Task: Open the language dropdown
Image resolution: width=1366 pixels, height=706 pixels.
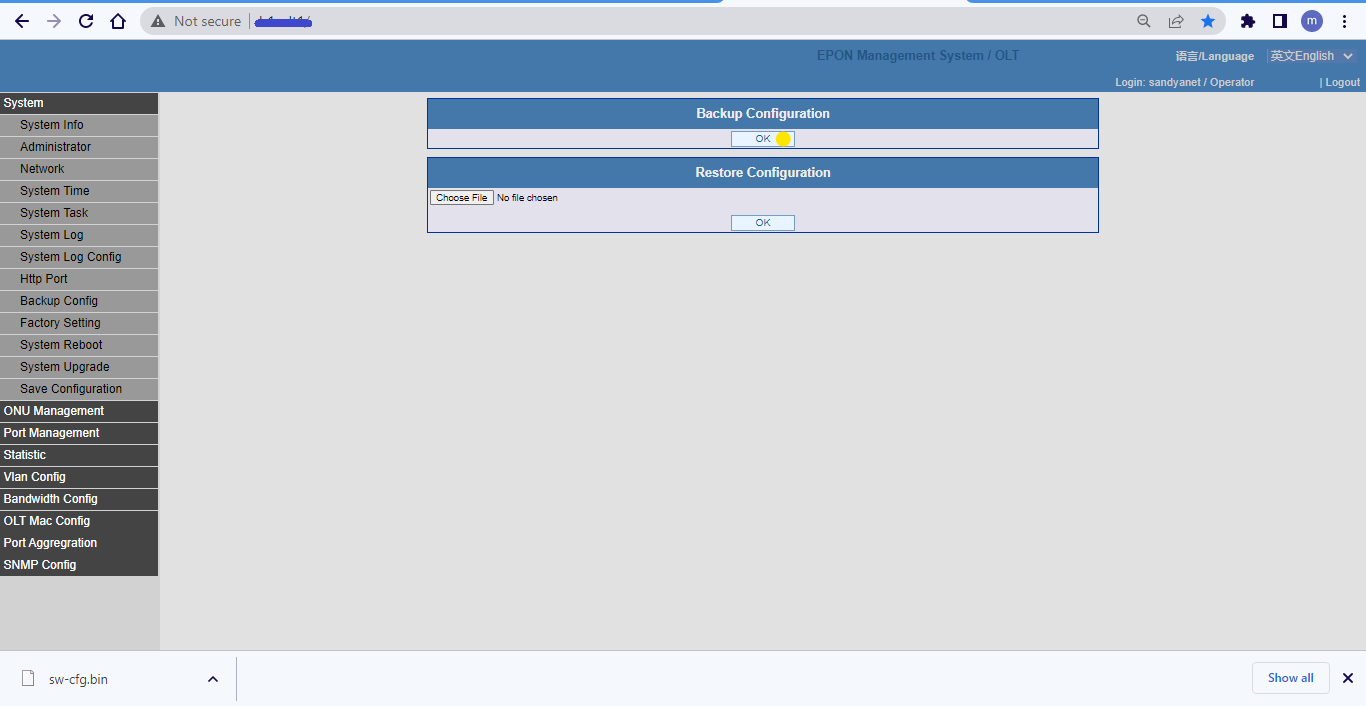Action: [x=1311, y=56]
